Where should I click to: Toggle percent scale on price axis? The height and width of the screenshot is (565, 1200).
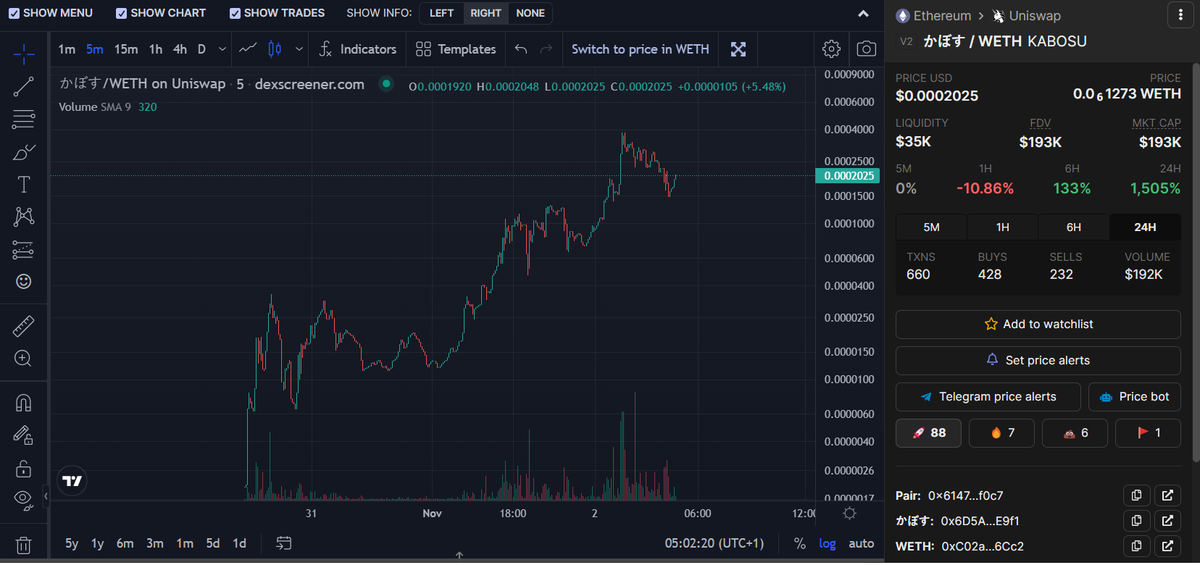pyautogui.click(x=800, y=543)
